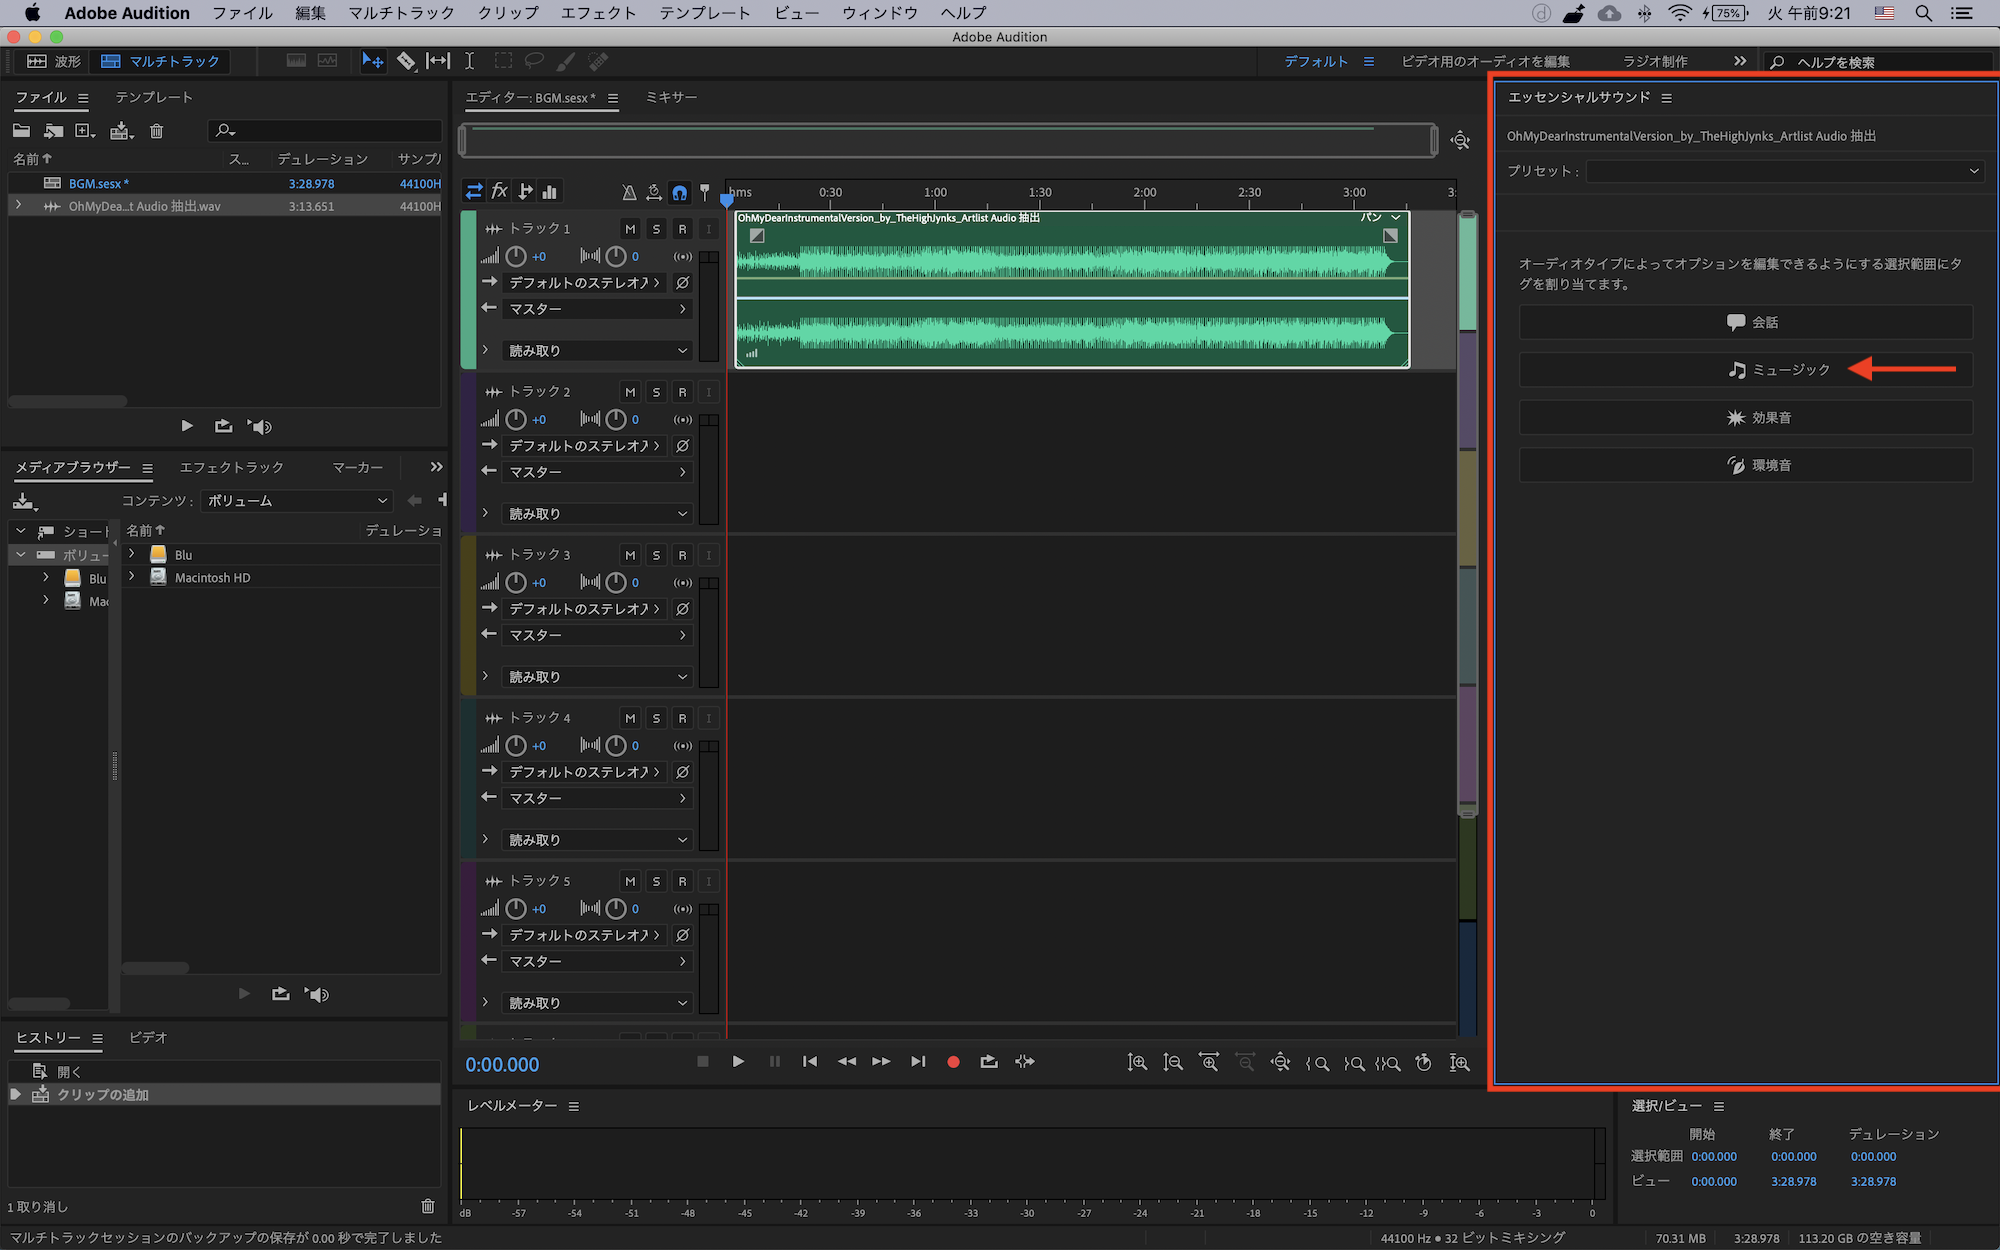The image size is (2000, 1250).
Task: Switch to the Mixer tab
Action: click(x=671, y=97)
